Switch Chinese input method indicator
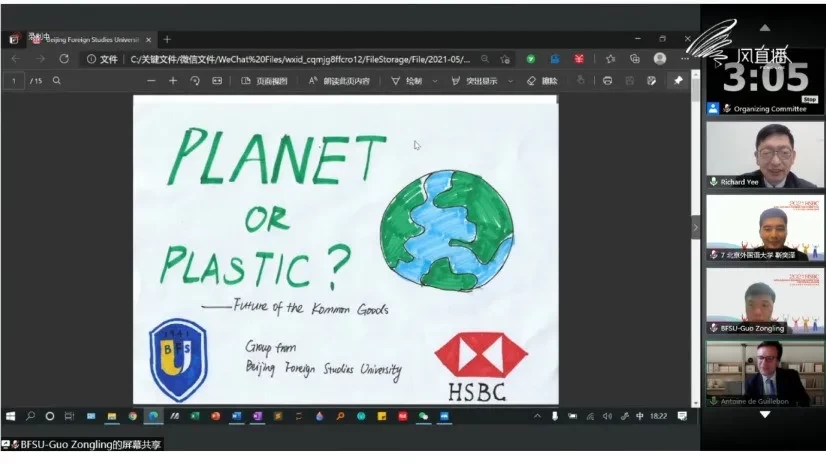 click(640, 416)
